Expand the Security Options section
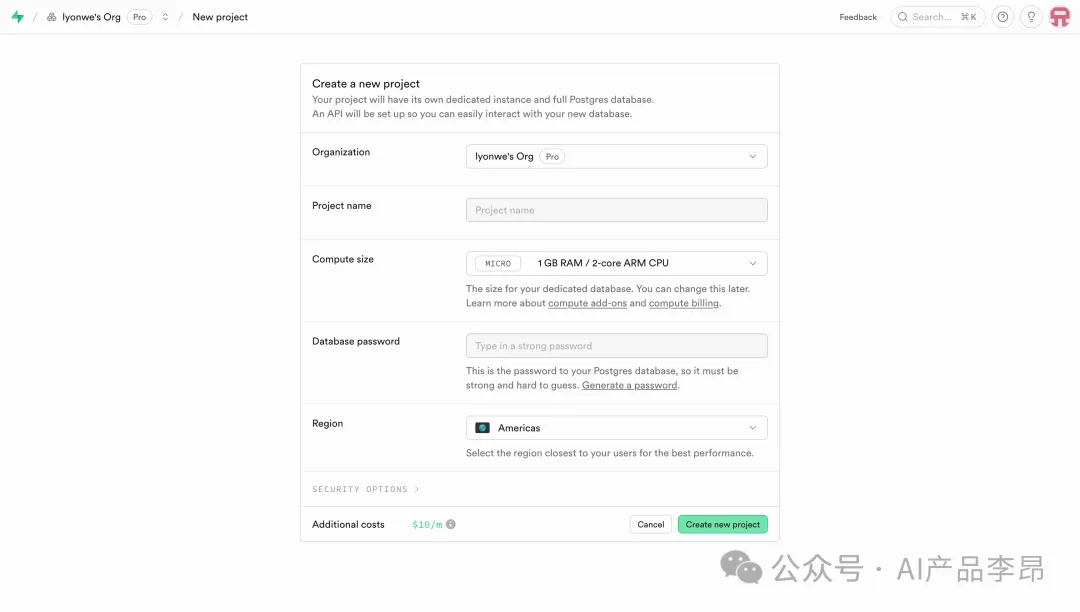Viewport: 1080px width, 612px height. click(x=365, y=489)
